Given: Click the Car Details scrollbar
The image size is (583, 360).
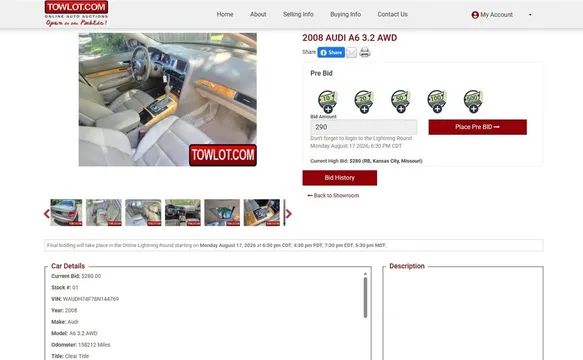Looking at the screenshot, I should point(365,298).
